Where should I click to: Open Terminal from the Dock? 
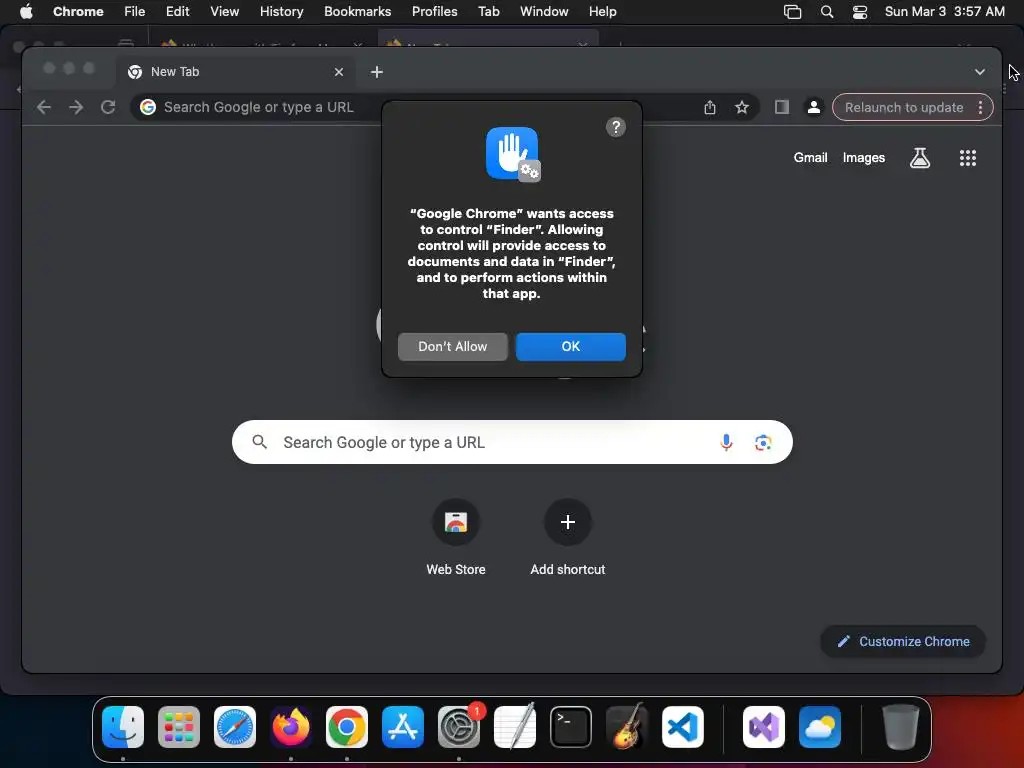click(571, 727)
